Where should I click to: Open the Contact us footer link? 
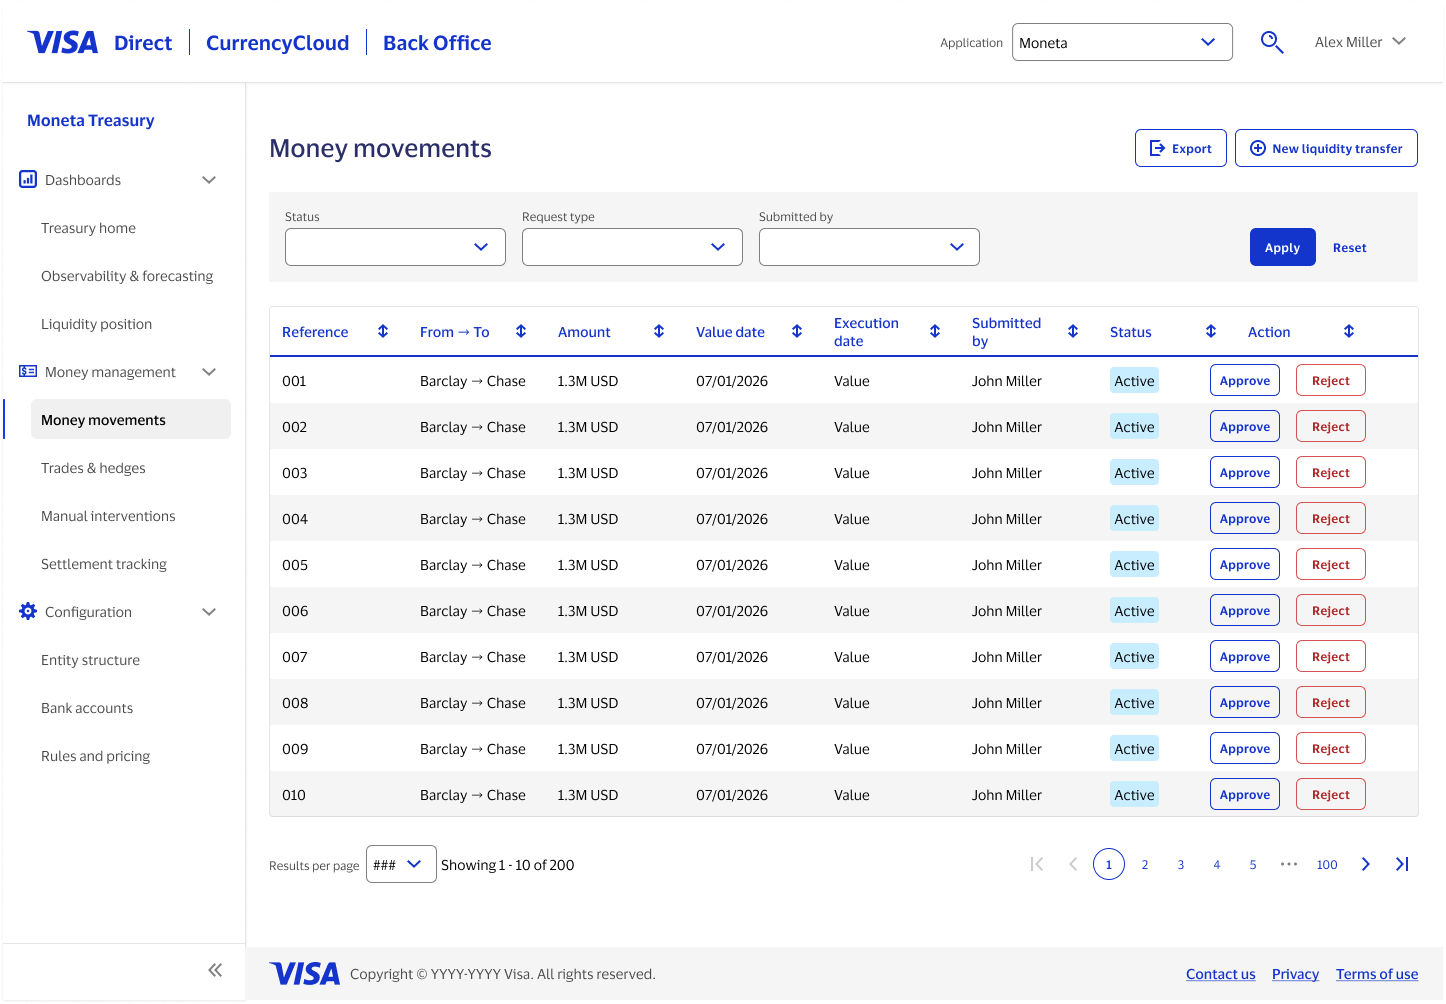pos(1221,974)
